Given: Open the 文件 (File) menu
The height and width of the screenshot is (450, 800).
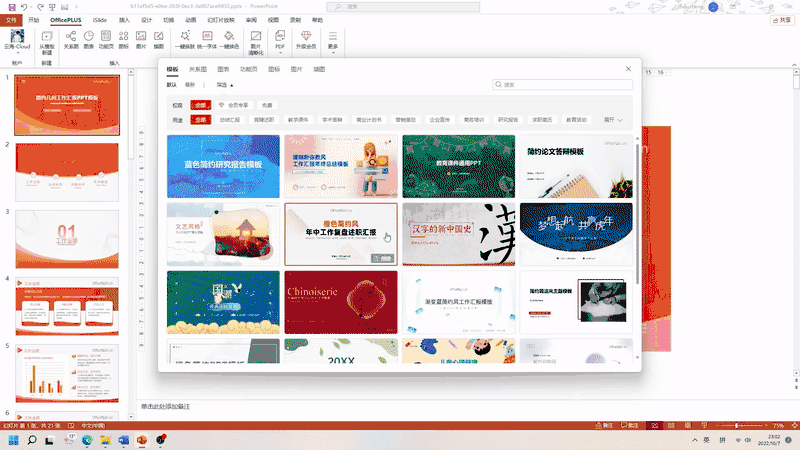Looking at the screenshot, I should point(11,20).
